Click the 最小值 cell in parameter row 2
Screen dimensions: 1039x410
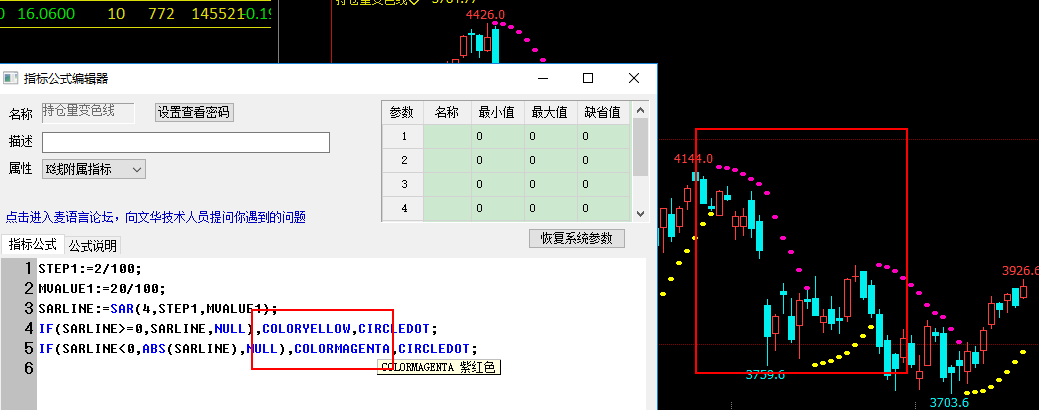(x=497, y=160)
